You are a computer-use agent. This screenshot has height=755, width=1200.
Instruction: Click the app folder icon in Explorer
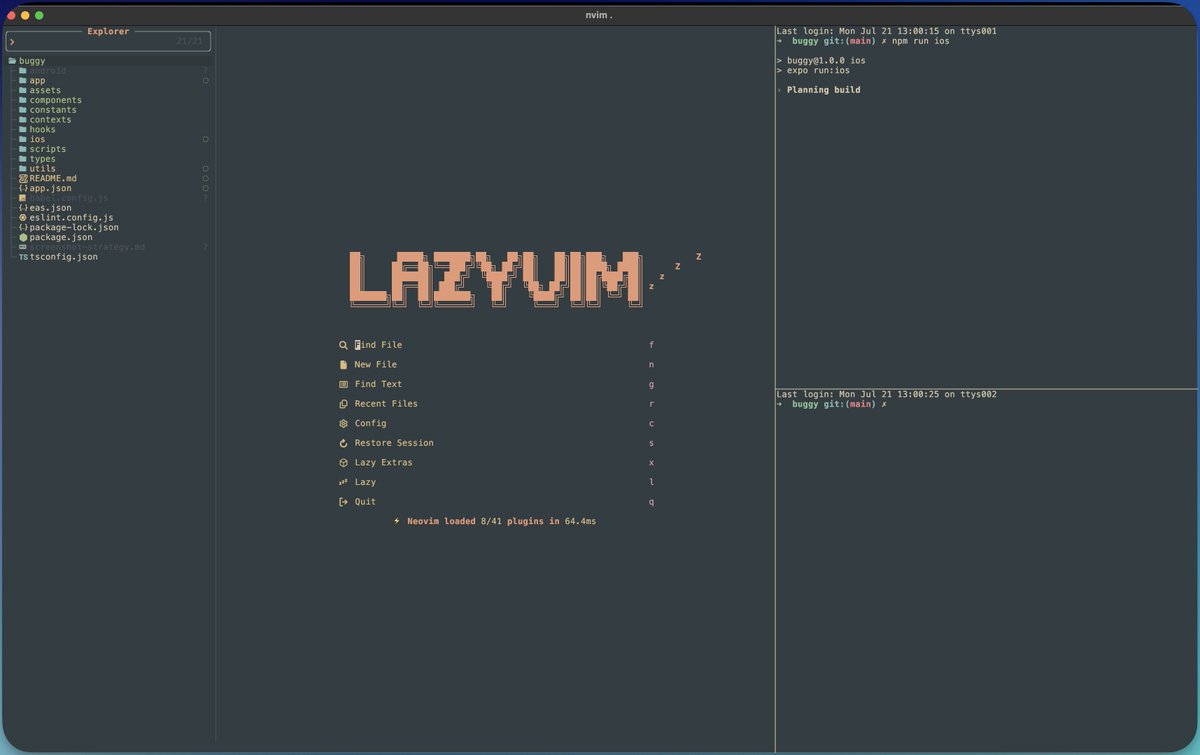(23, 81)
